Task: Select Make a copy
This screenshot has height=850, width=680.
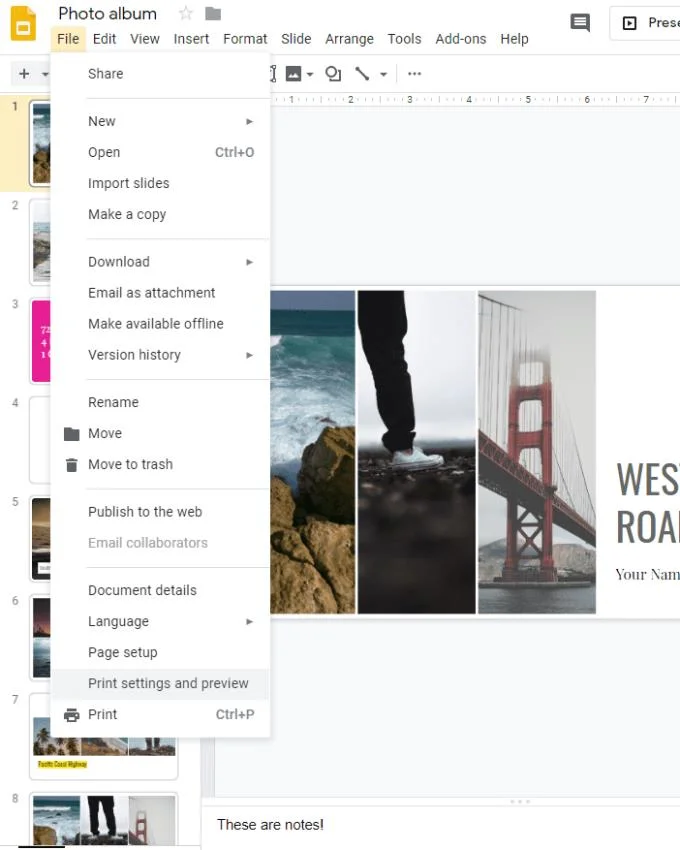Action: (161, 214)
